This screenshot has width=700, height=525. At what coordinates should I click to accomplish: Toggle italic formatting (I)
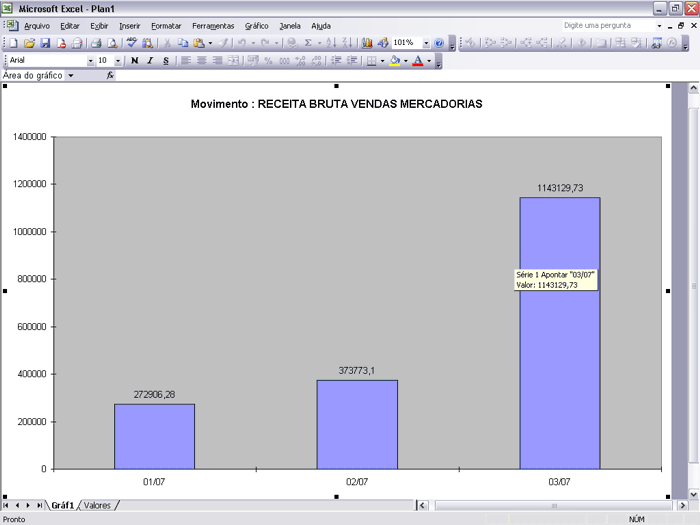150,61
